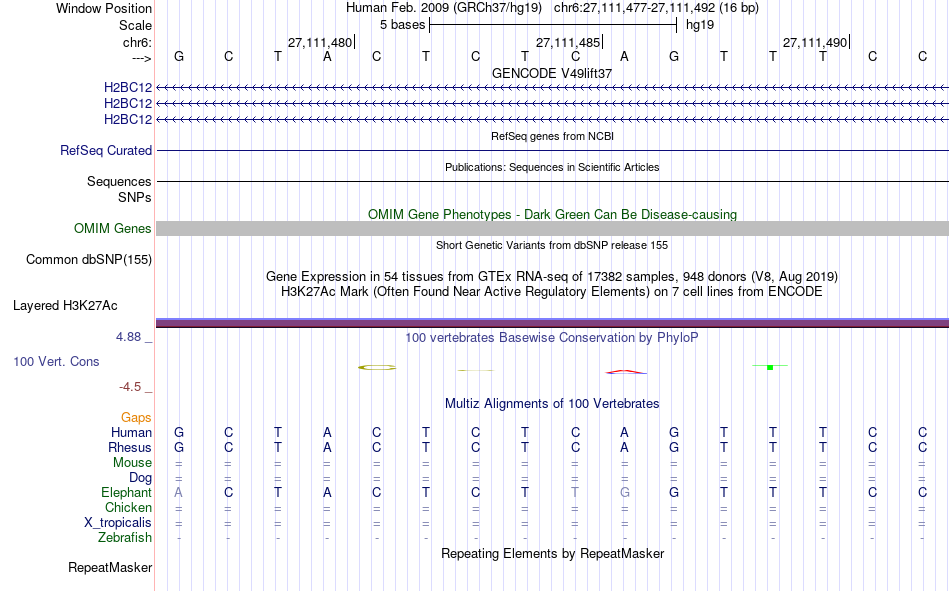Open the RefSeq Curated track label
950x591 pixels.
106,150
